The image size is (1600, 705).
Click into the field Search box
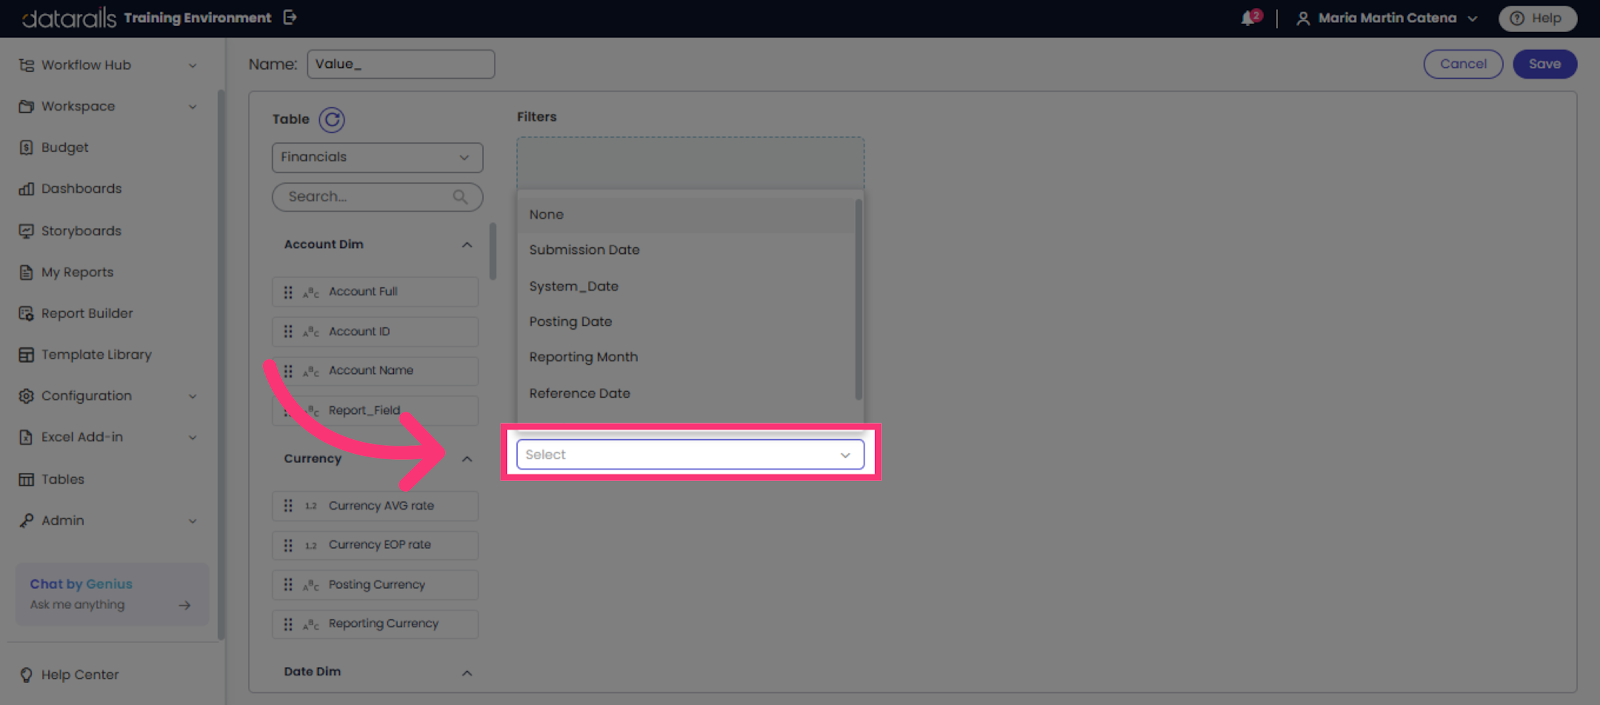(377, 197)
